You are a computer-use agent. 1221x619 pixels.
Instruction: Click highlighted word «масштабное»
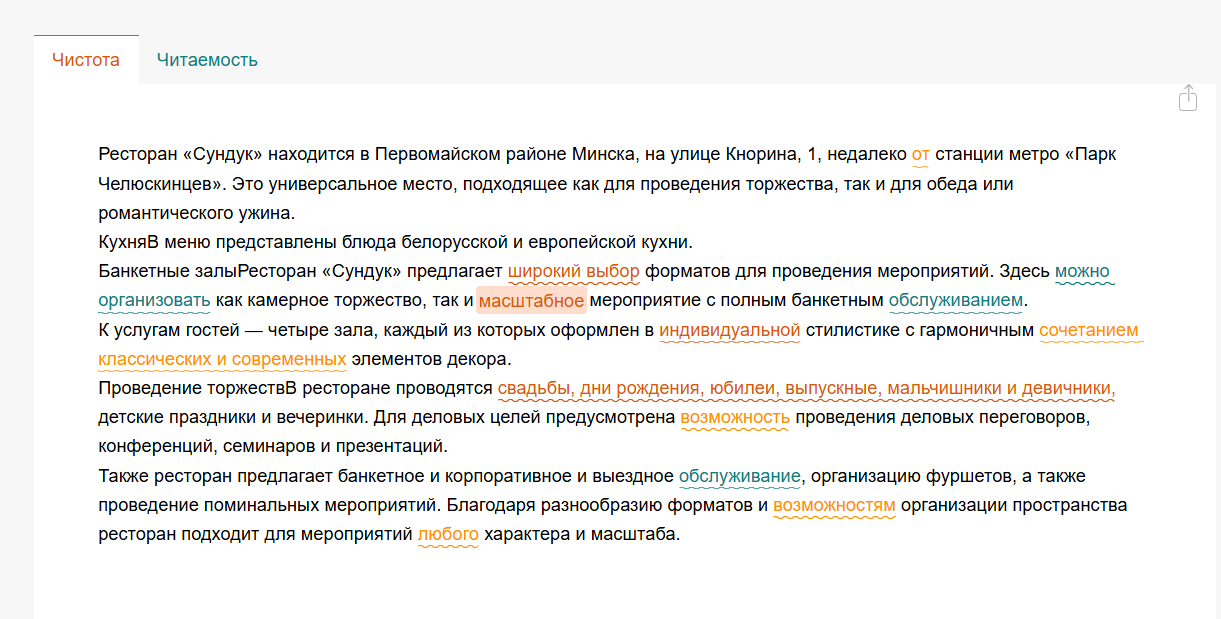pyautogui.click(x=531, y=300)
